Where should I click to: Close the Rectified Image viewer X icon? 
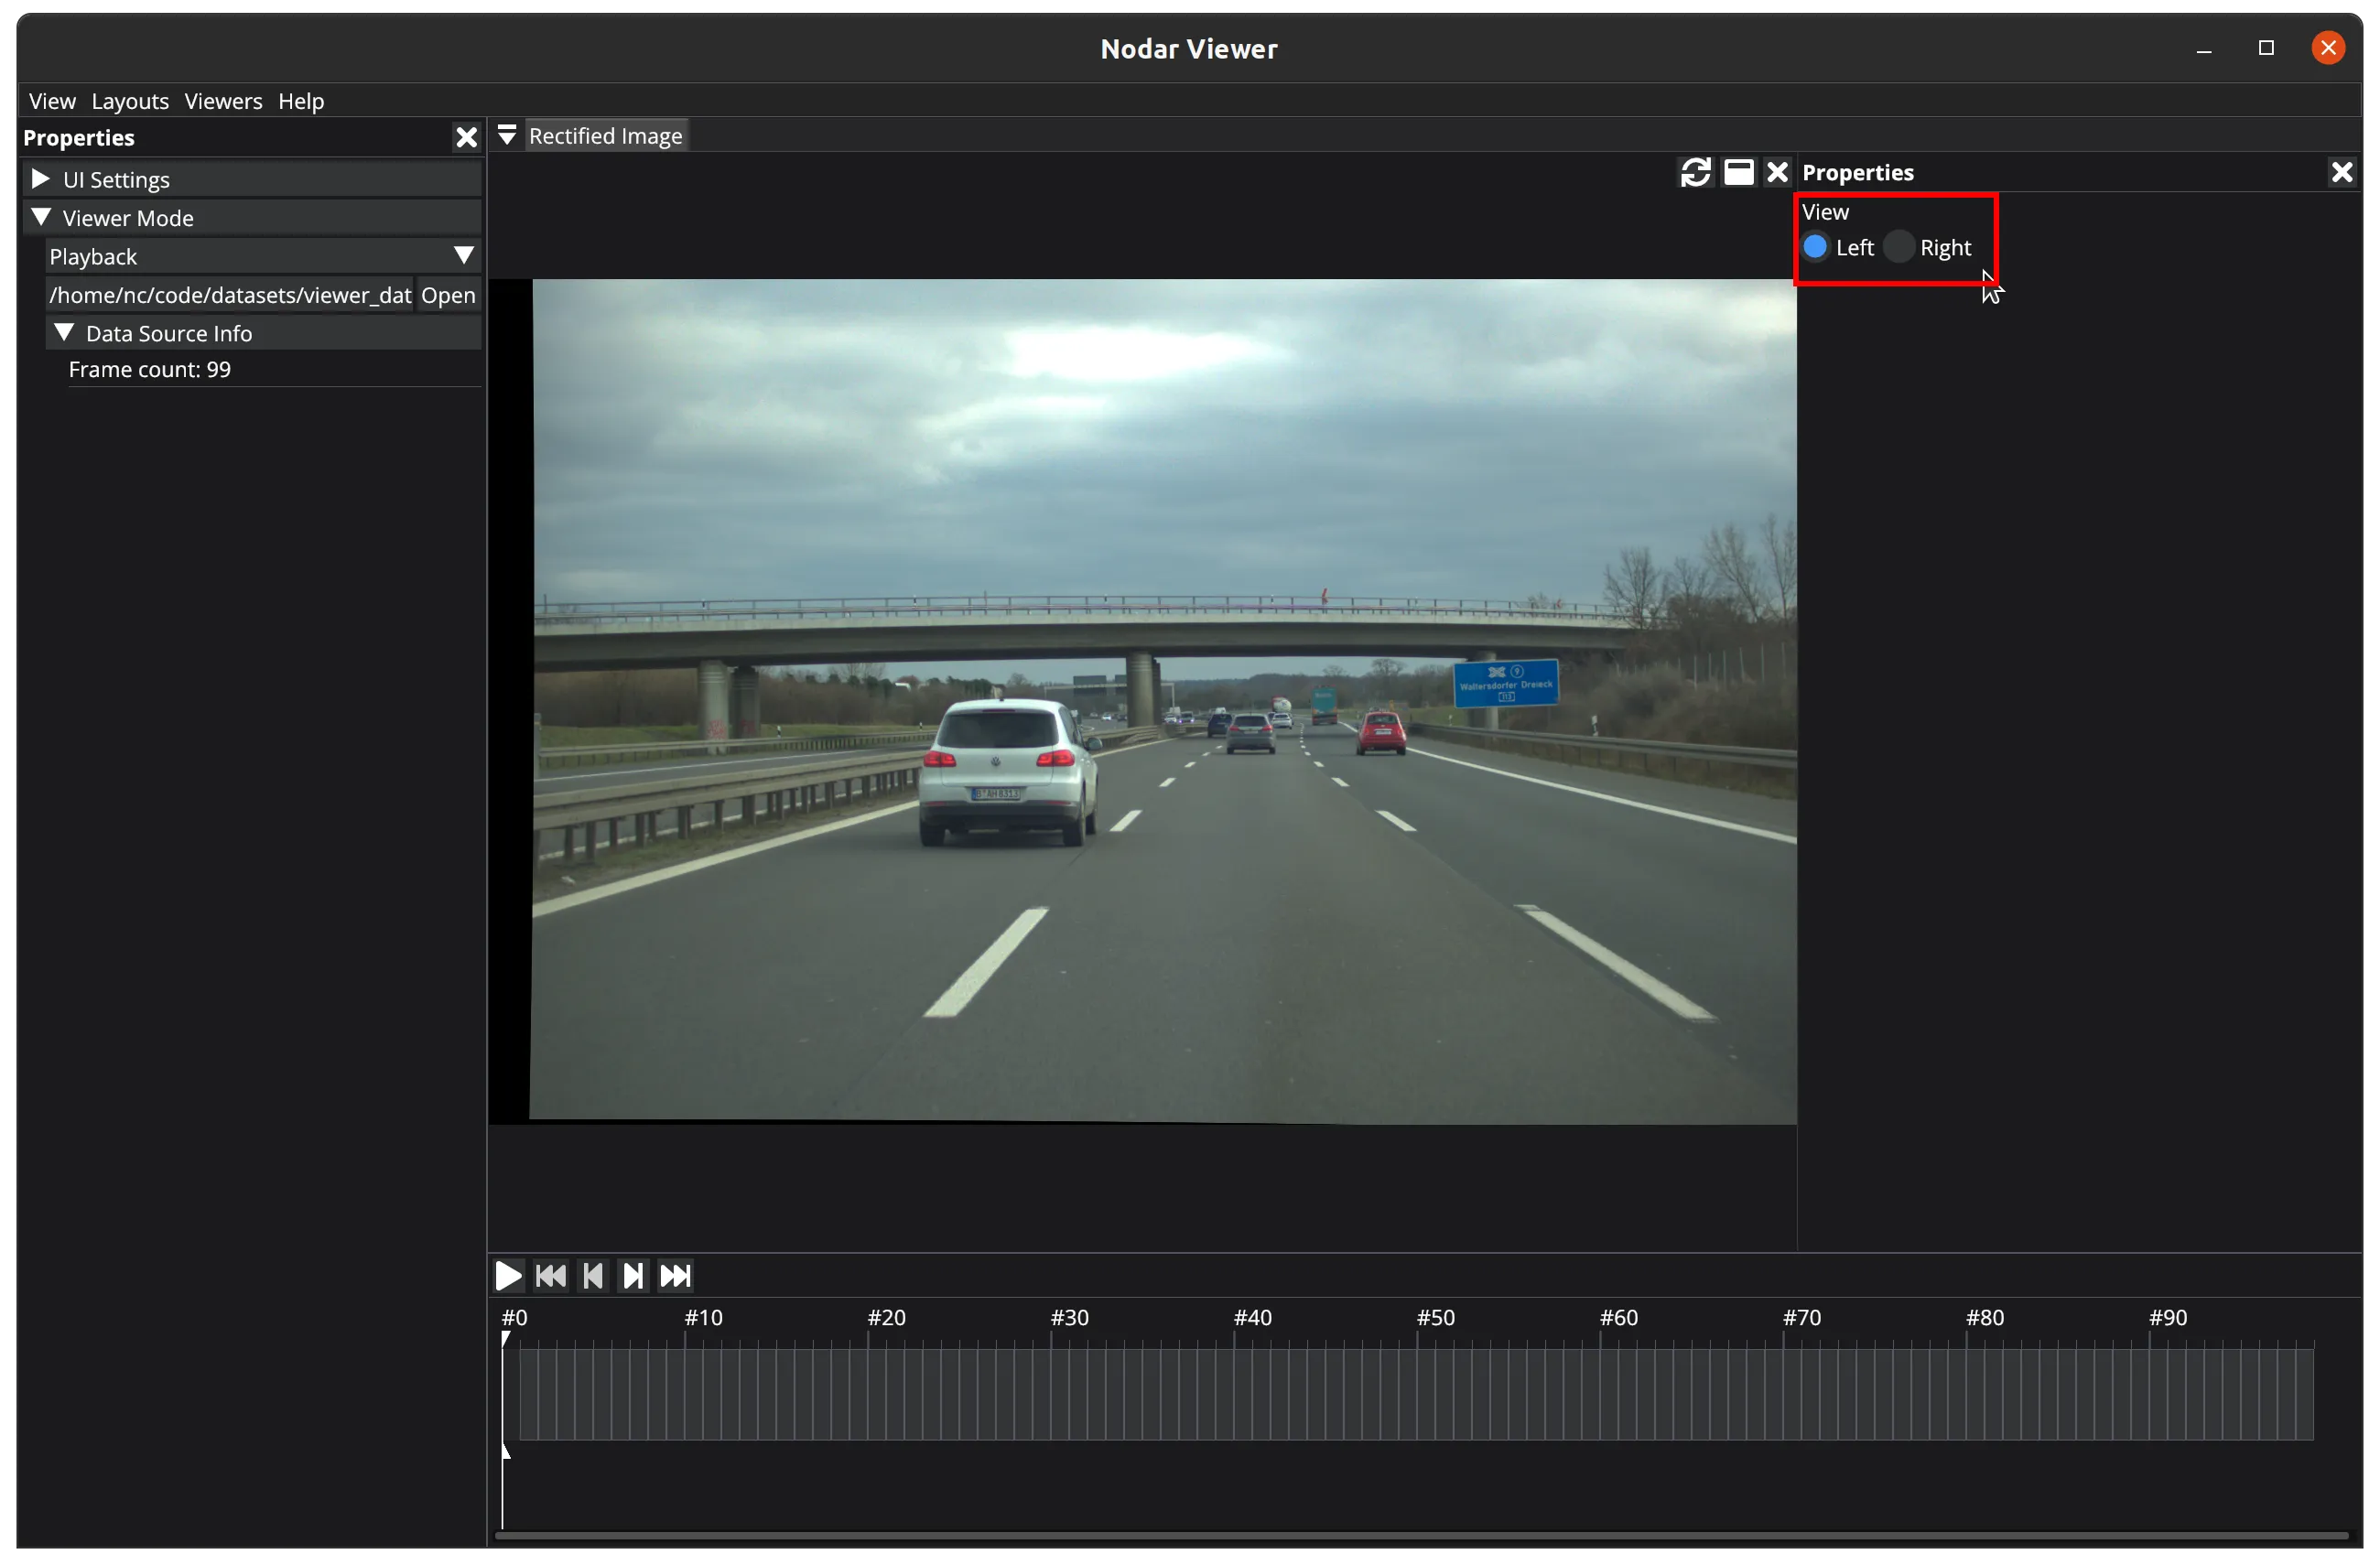(x=1776, y=173)
